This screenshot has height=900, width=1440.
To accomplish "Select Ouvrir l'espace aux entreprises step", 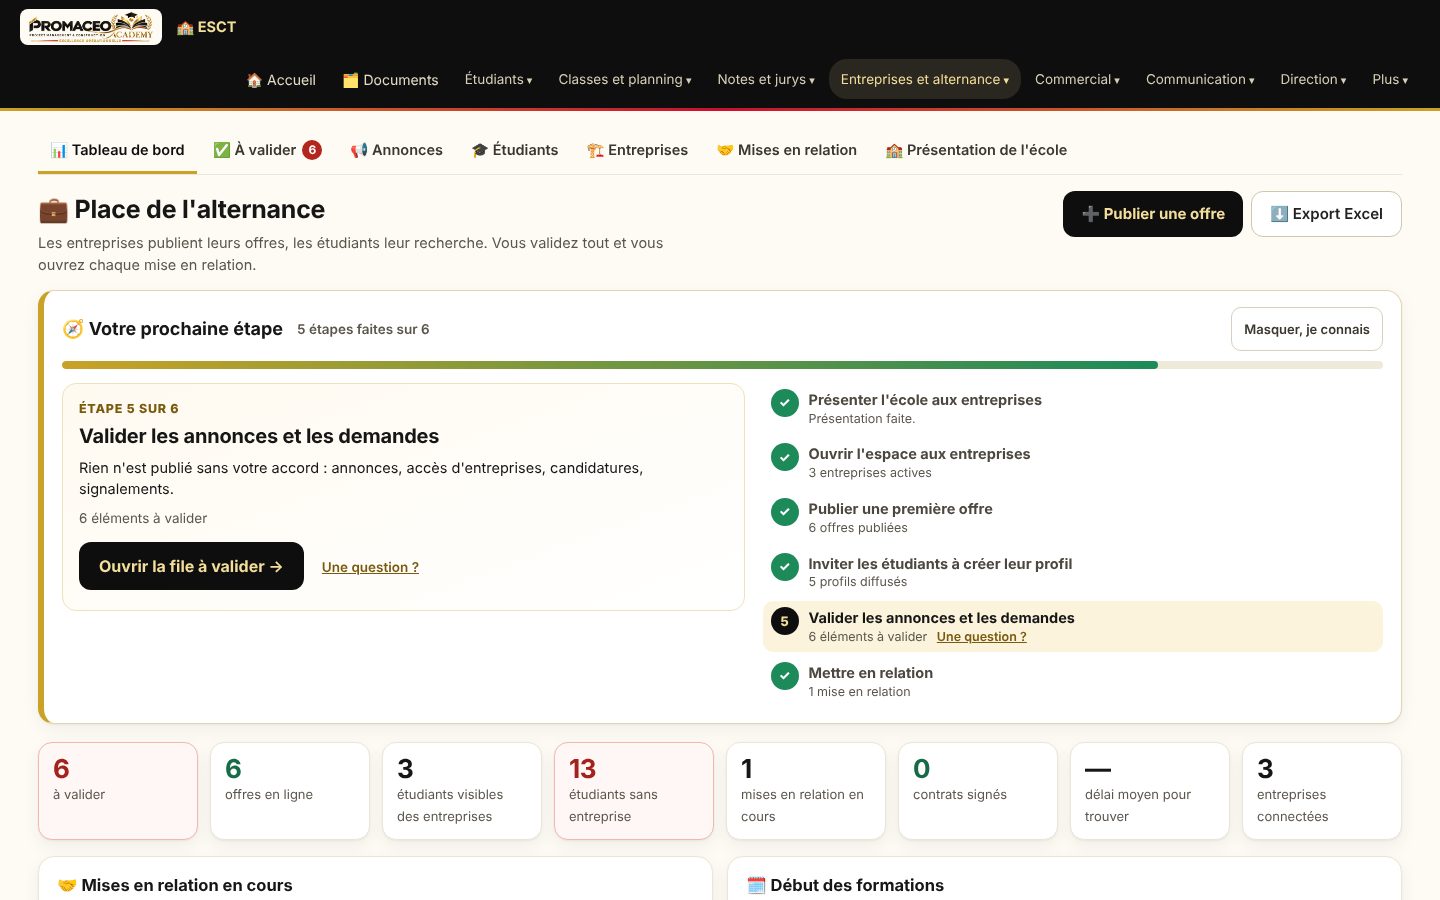I will click(1073, 462).
